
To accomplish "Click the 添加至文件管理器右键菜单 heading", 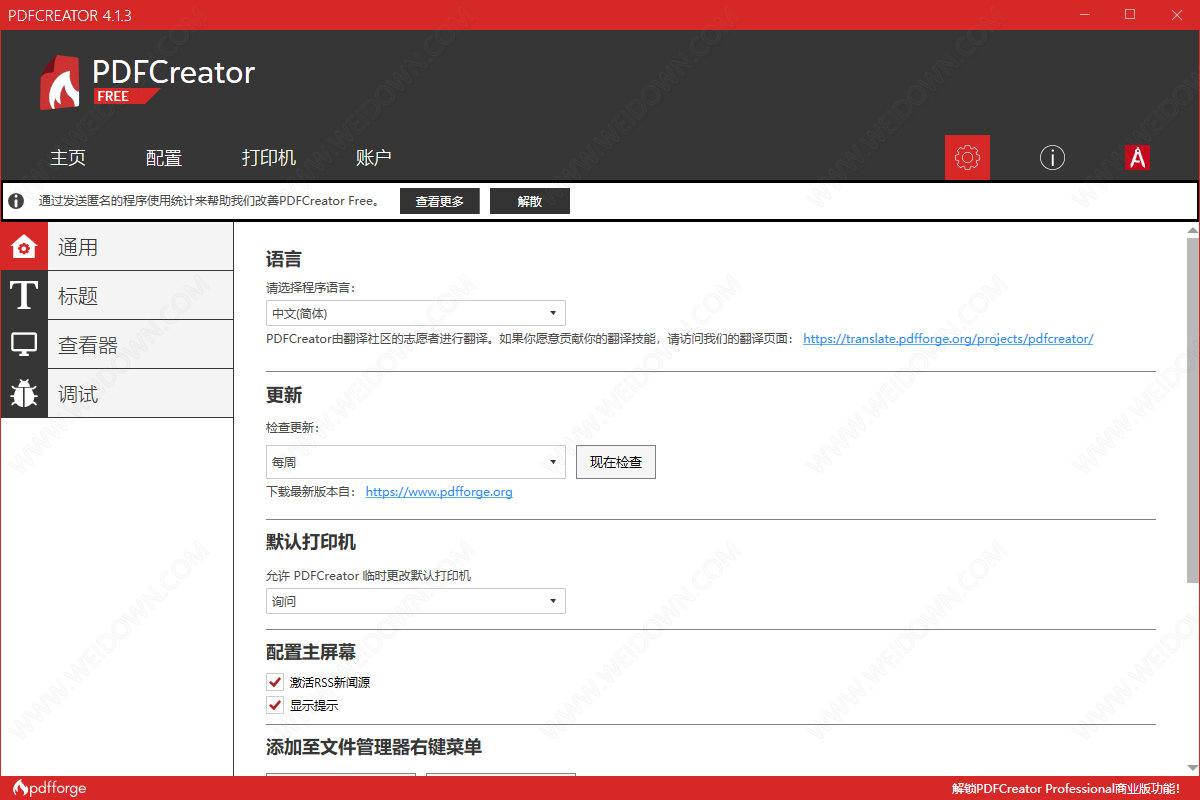I will click(374, 747).
